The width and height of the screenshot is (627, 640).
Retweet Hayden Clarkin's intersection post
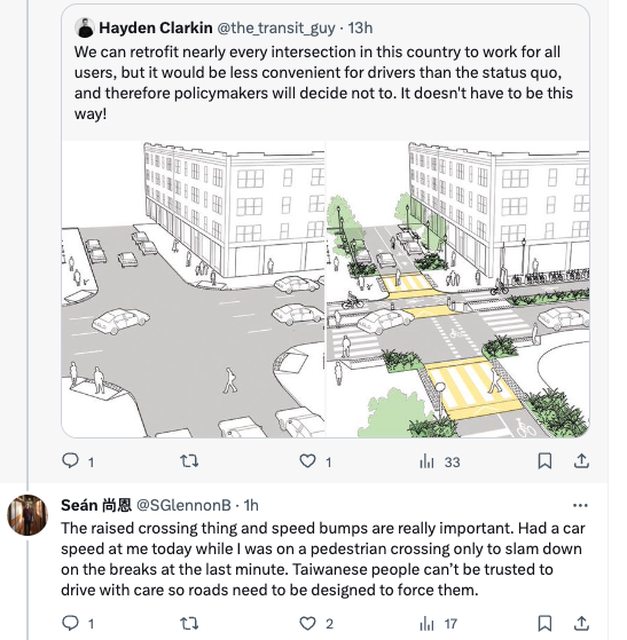pos(187,461)
